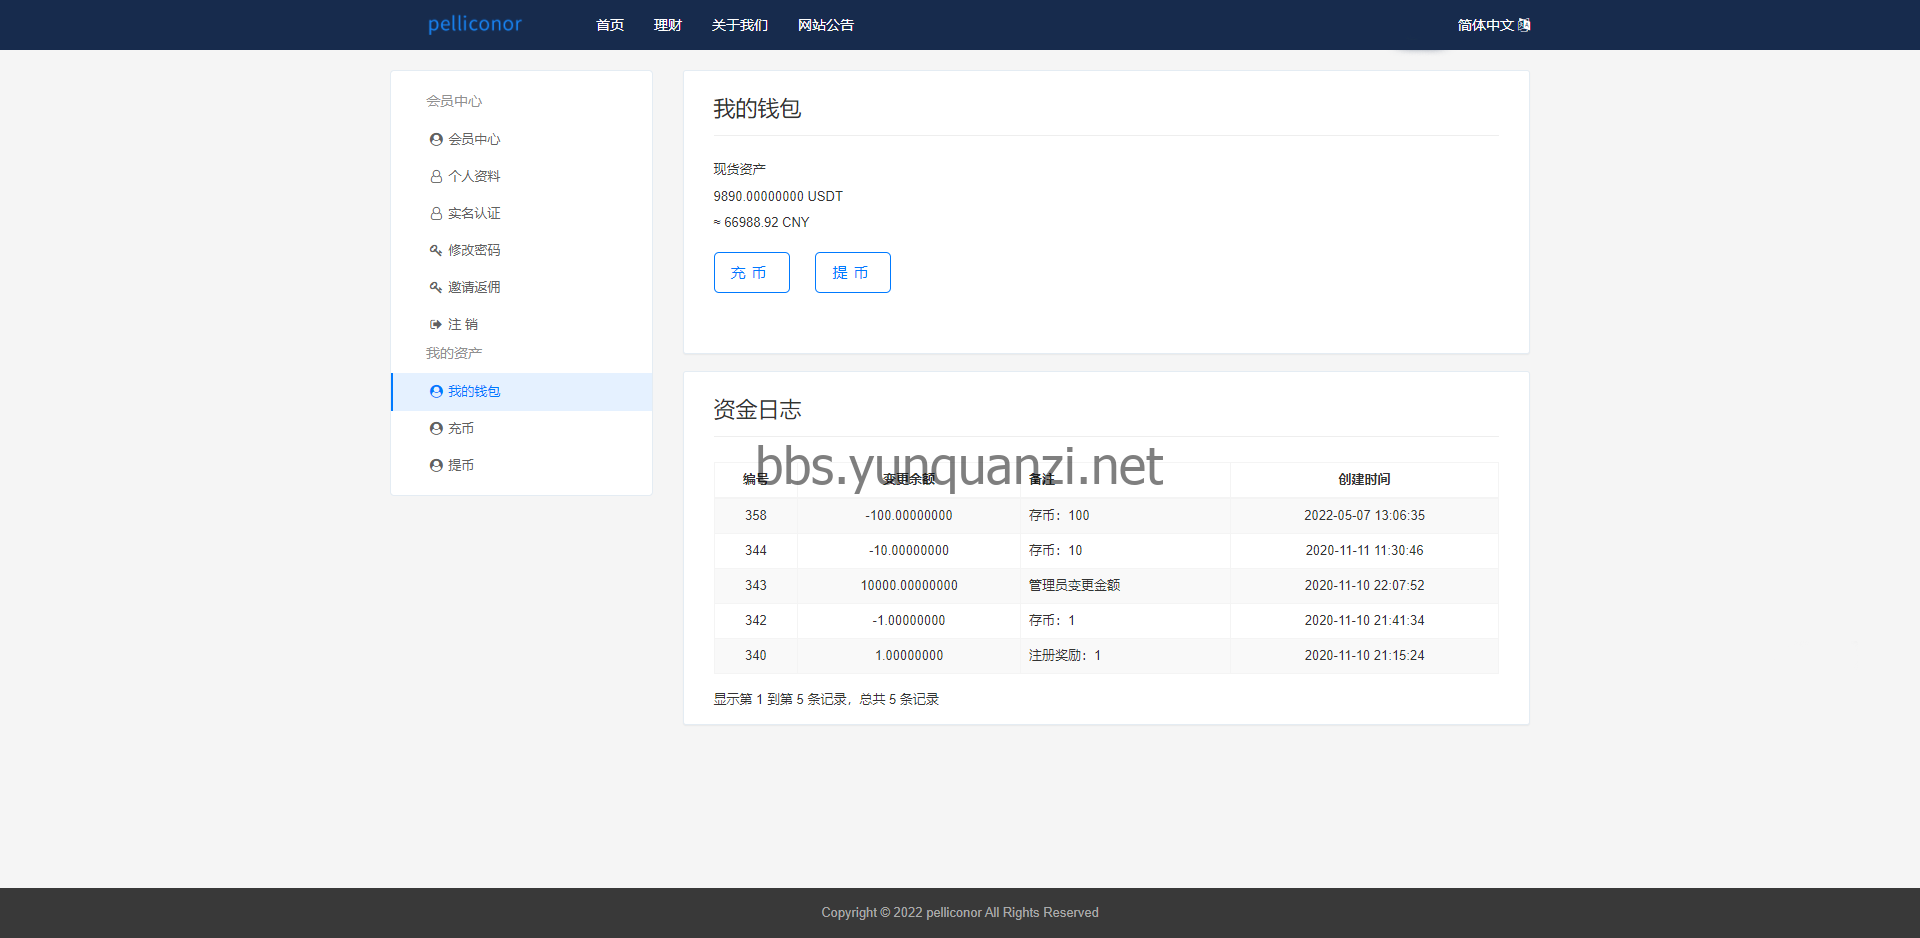Image resolution: width=1920 pixels, height=938 pixels.
Task: Click the logout icon beside 注销
Action: point(436,325)
